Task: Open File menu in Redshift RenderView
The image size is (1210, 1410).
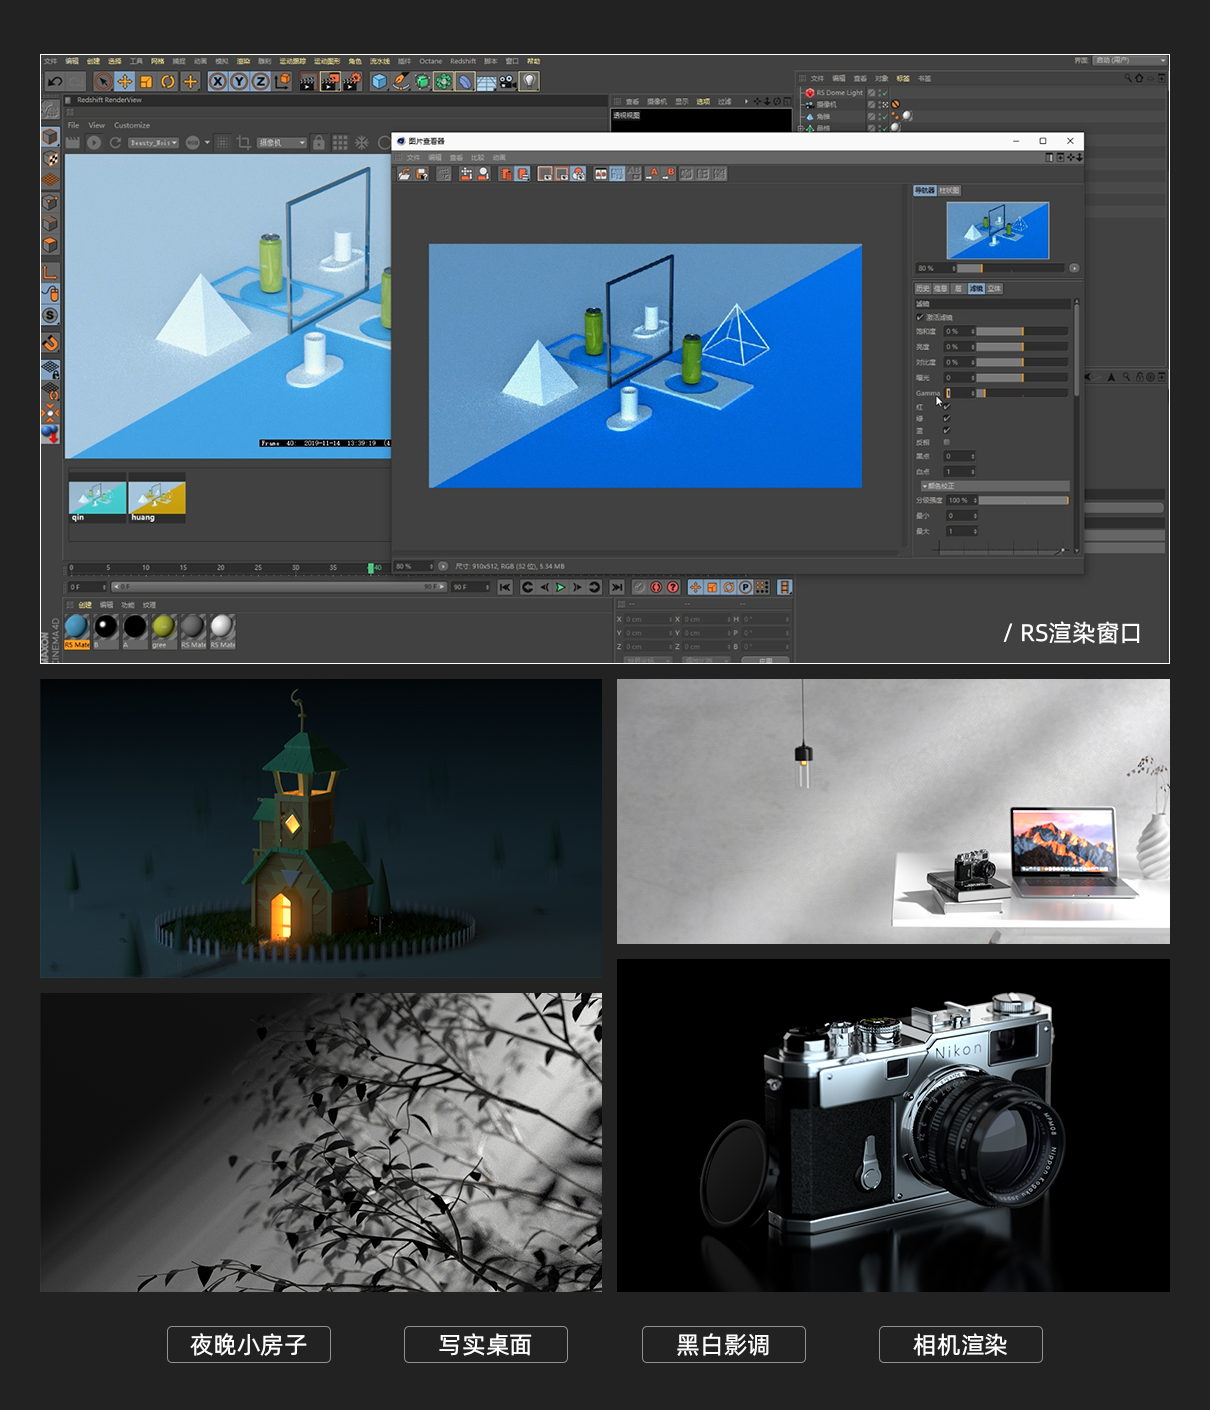Action: pyautogui.click(x=73, y=125)
